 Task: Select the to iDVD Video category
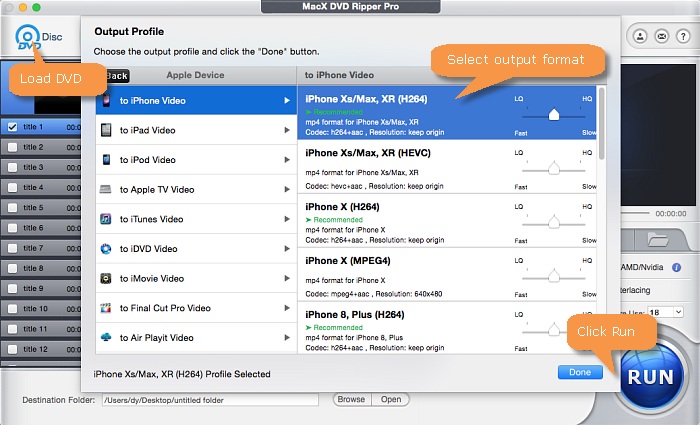196,249
